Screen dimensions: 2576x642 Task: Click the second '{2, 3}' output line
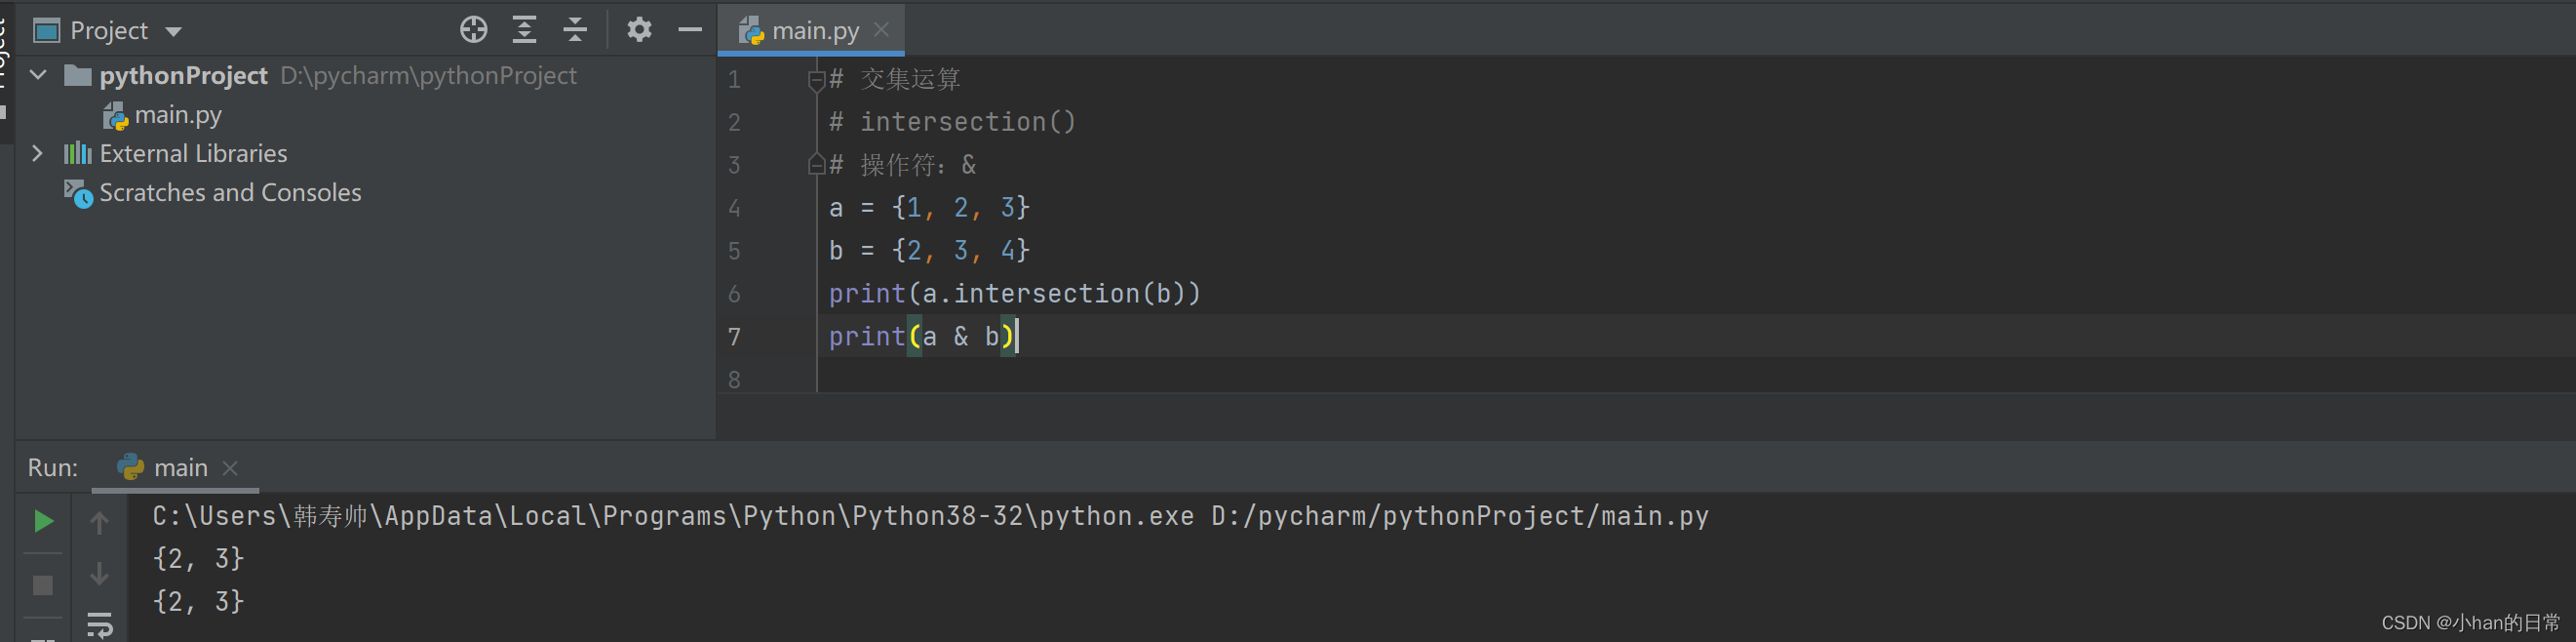tap(198, 602)
